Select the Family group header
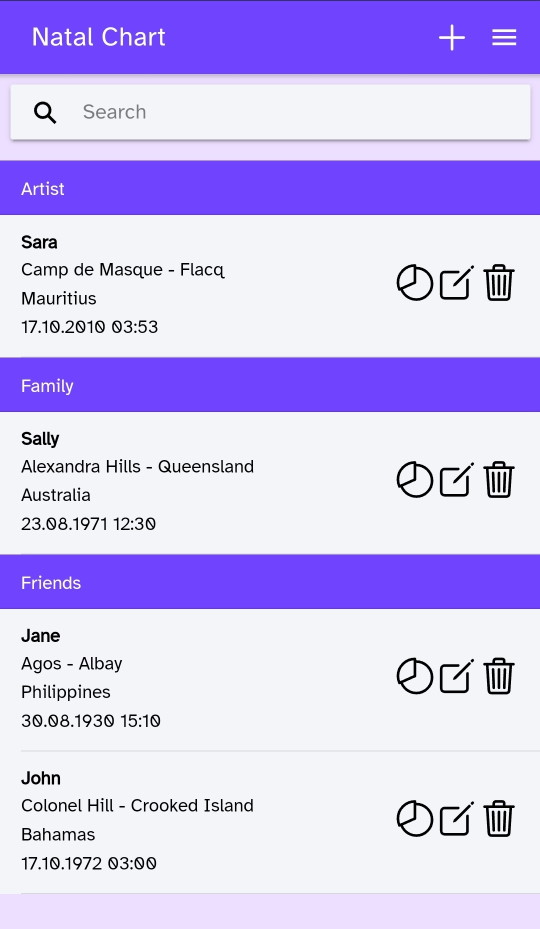Image resolution: width=540 pixels, height=929 pixels. coord(270,385)
